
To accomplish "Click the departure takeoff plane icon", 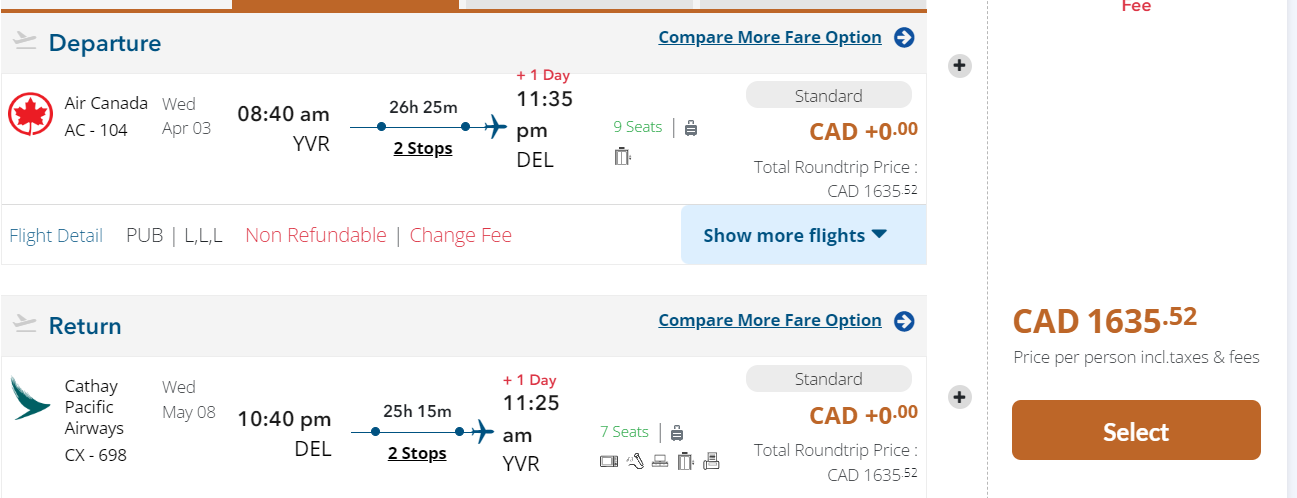I will coord(25,41).
